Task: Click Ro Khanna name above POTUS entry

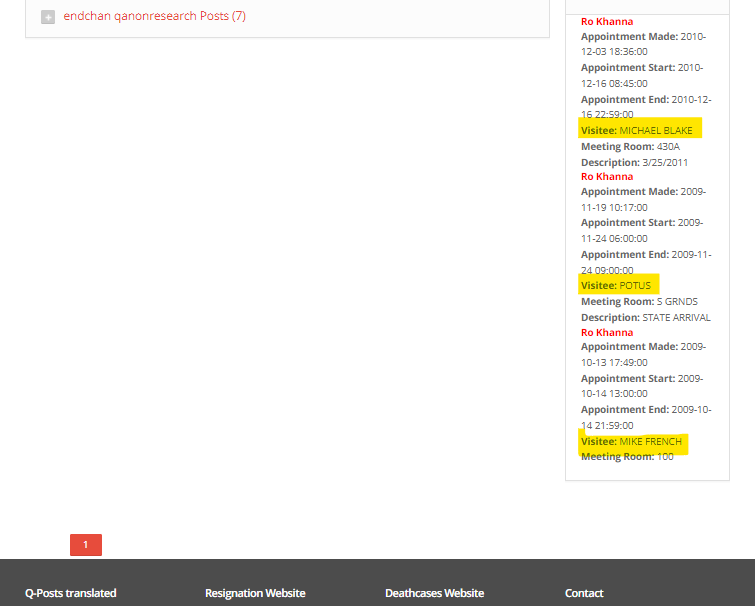Action: (x=607, y=177)
